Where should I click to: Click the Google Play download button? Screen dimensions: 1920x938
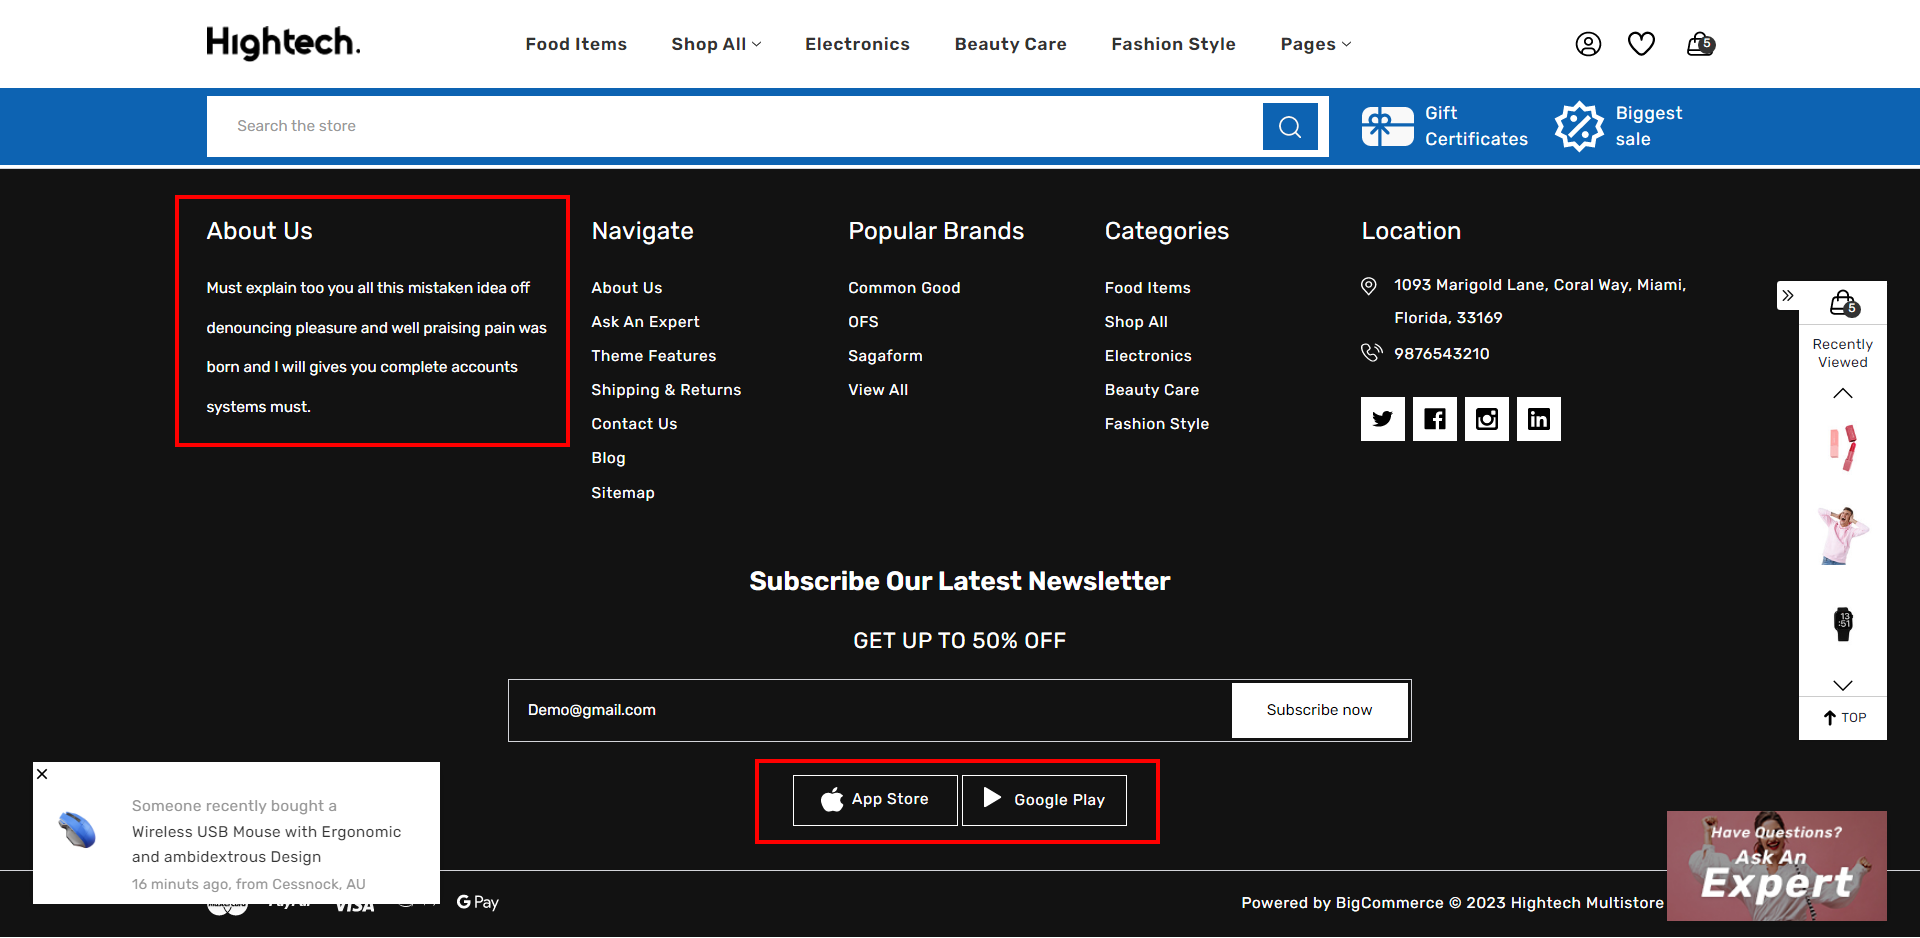click(1044, 800)
